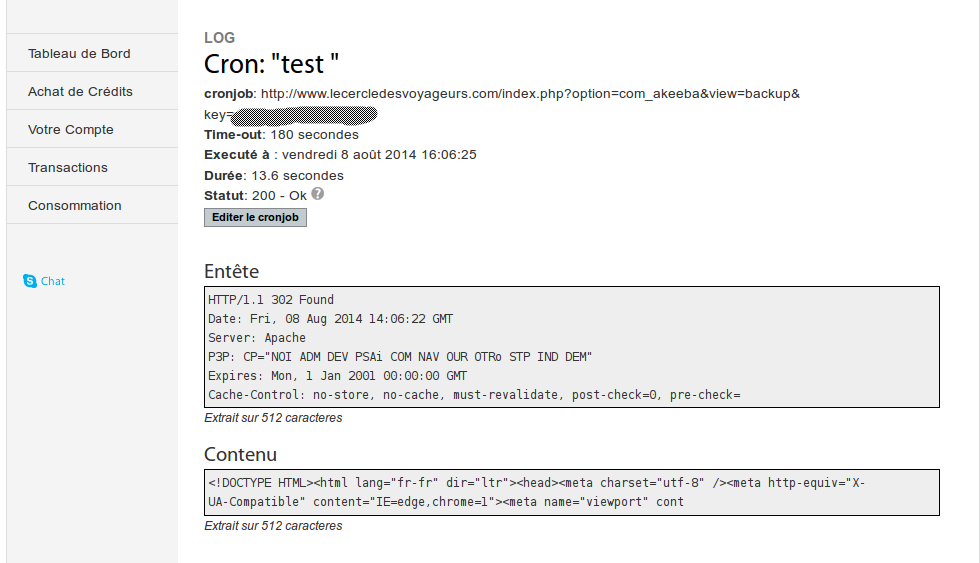
Task: Click the Executé à date line
Action: 340,155
